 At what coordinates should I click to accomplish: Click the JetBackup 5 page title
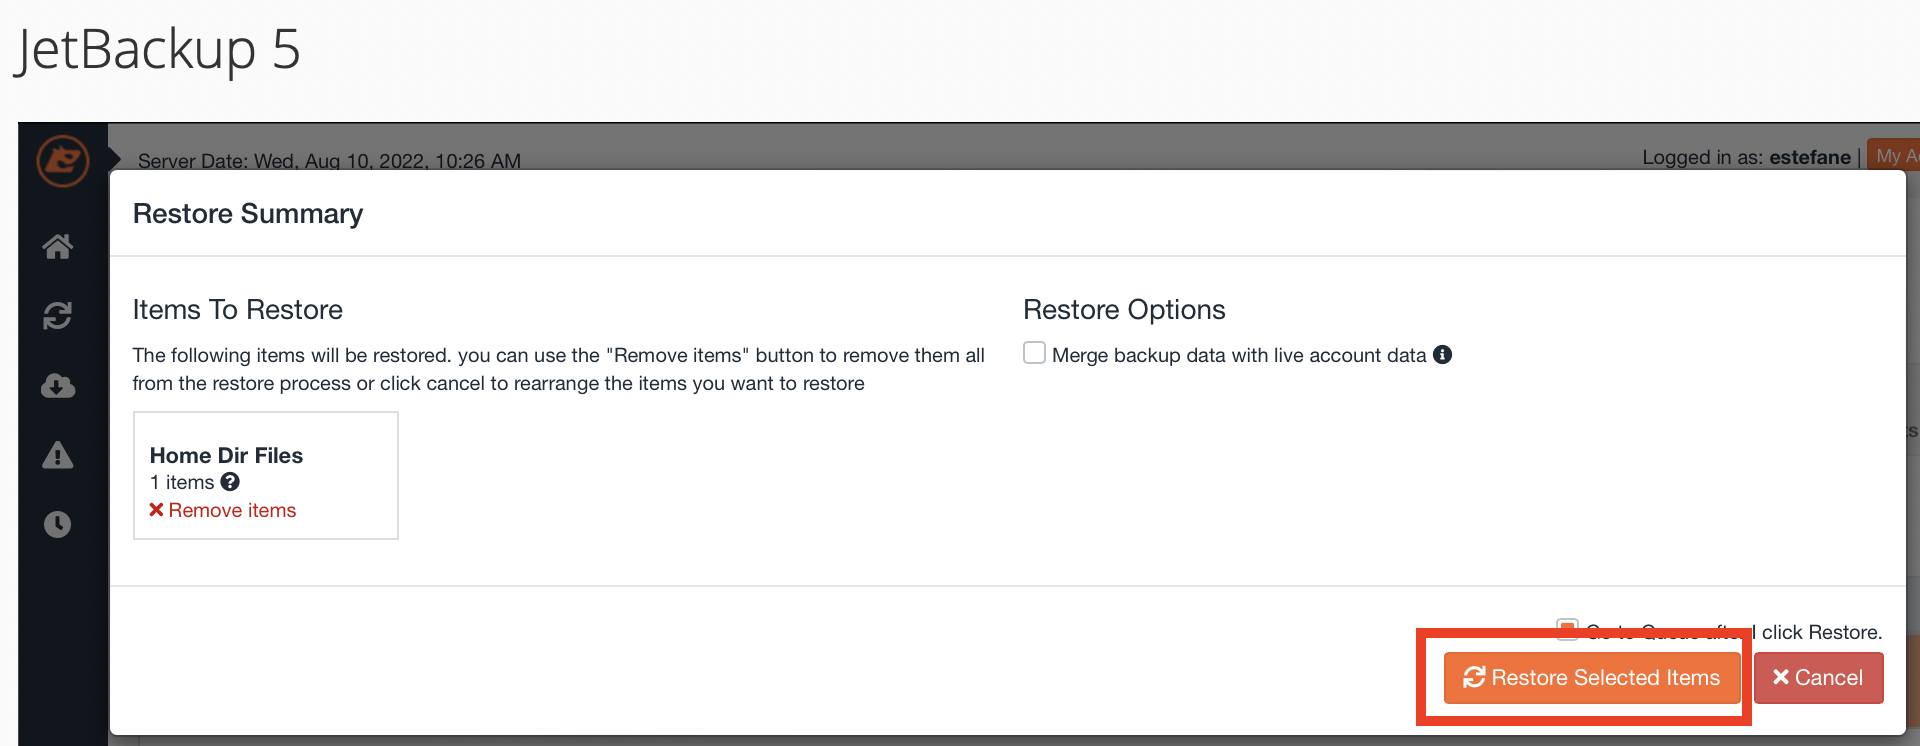(158, 50)
